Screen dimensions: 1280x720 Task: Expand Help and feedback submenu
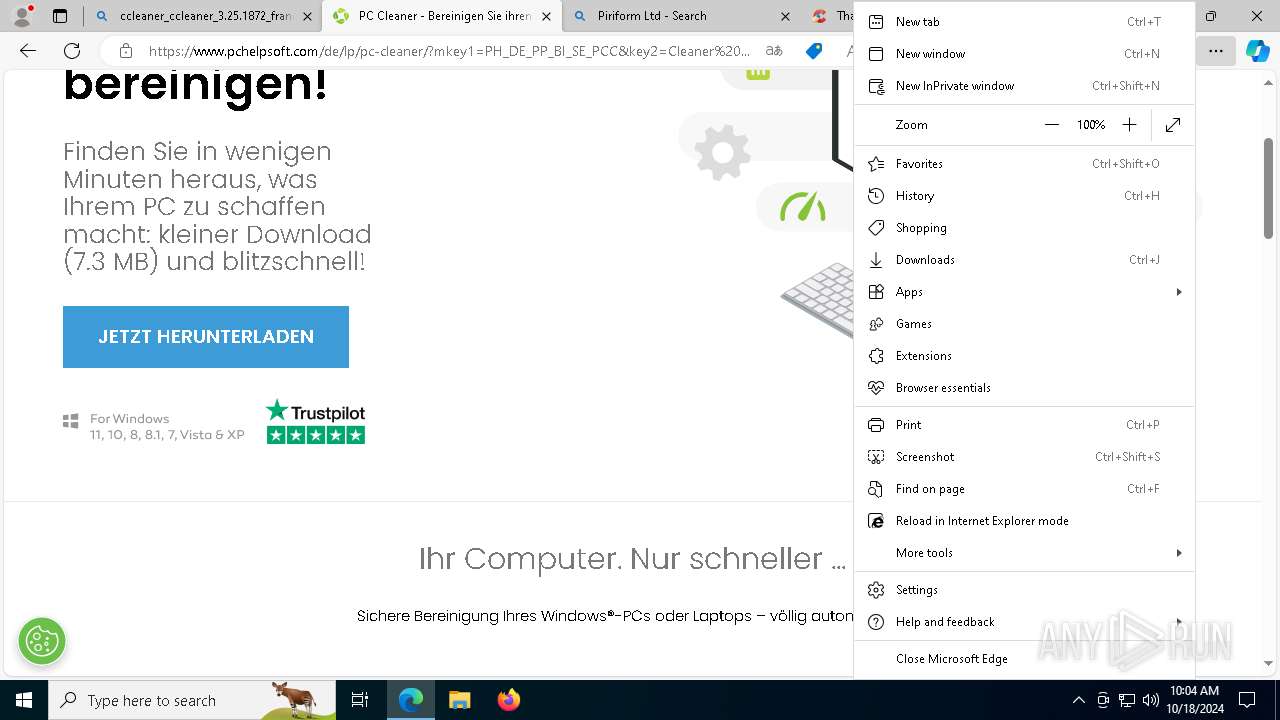[1024, 622]
